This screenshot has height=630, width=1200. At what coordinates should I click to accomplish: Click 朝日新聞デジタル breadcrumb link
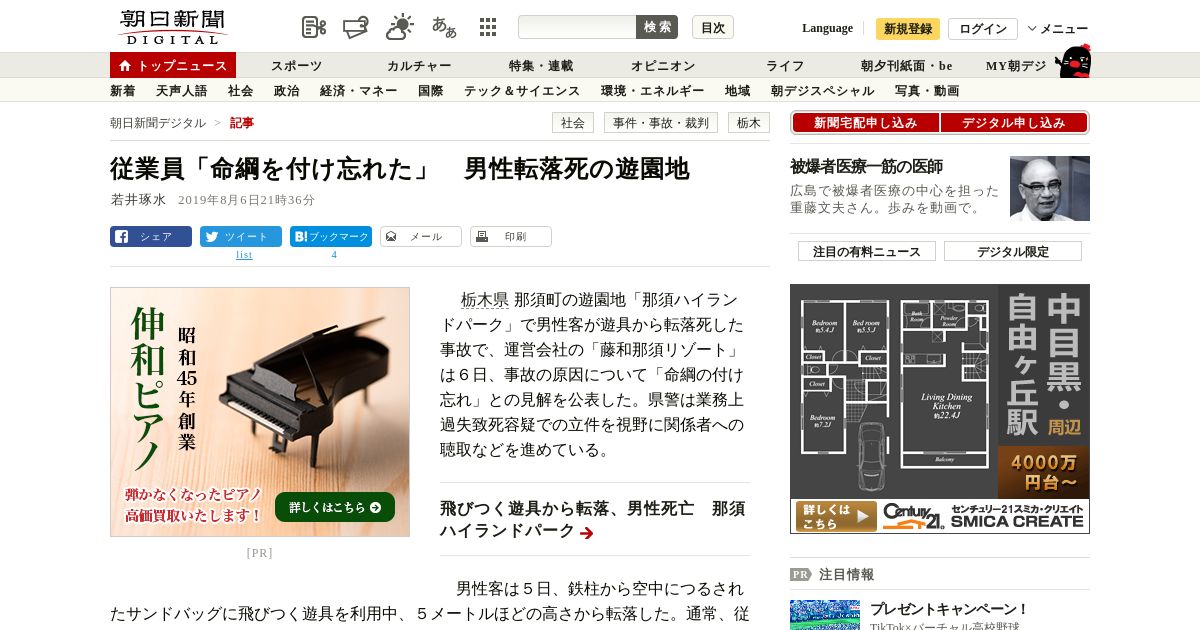tap(158, 123)
